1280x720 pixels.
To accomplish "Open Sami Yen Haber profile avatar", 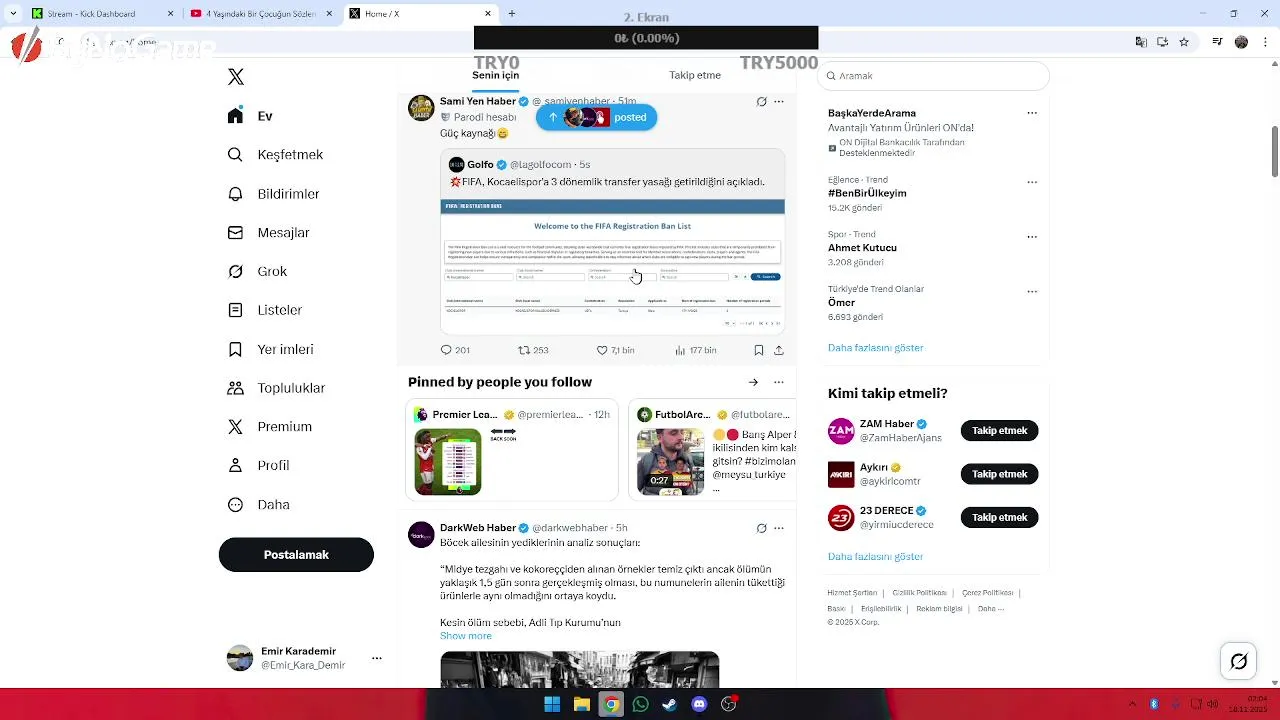I will (x=421, y=108).
